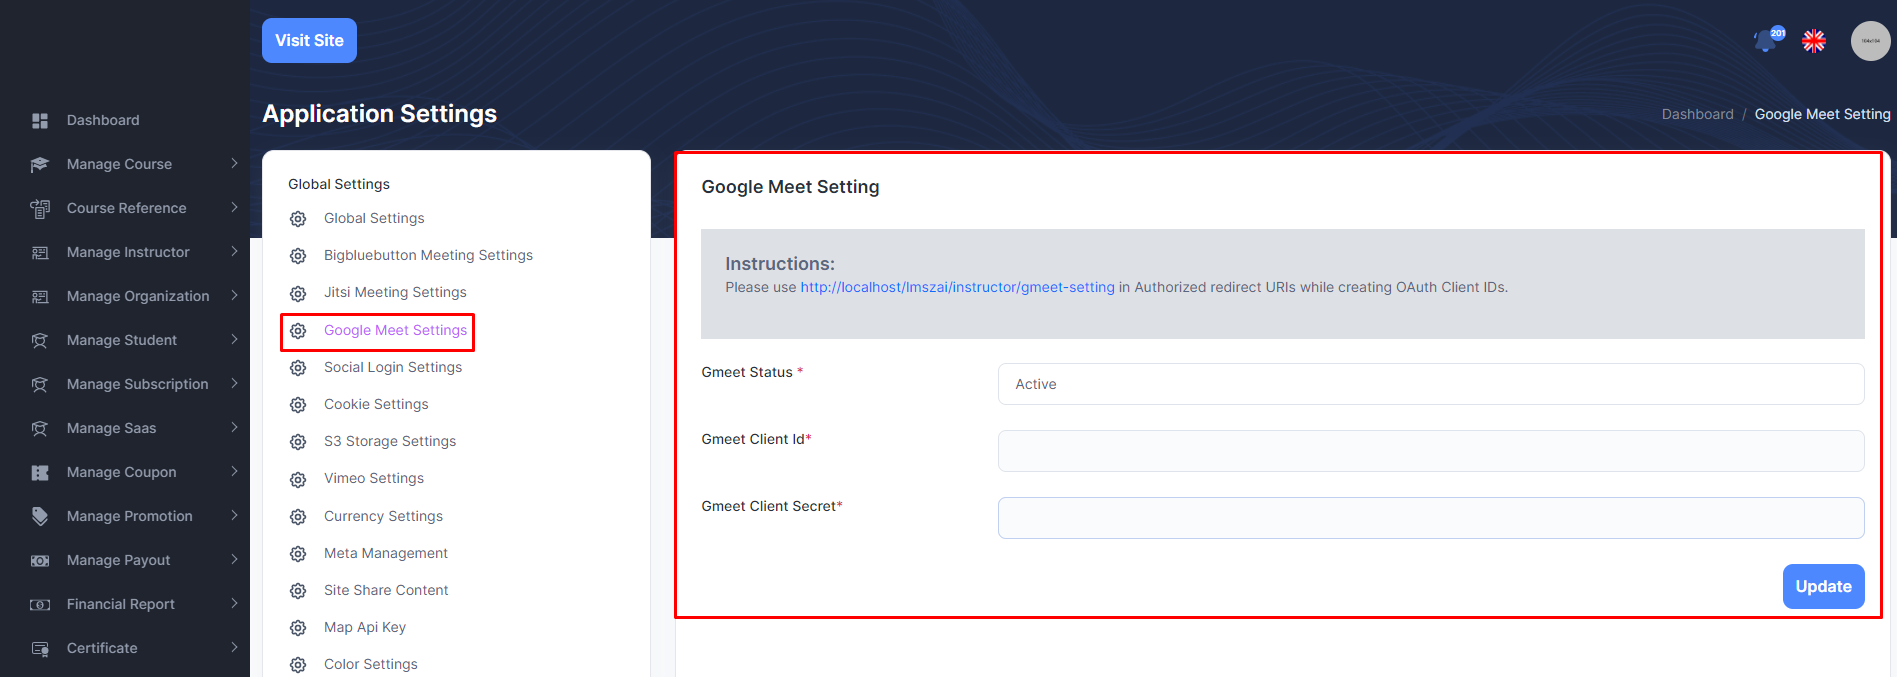The width and height of the screenshot is (1897, 677).
Task: Click the Manage Promotion tag icon
Action: click(40, 516)
